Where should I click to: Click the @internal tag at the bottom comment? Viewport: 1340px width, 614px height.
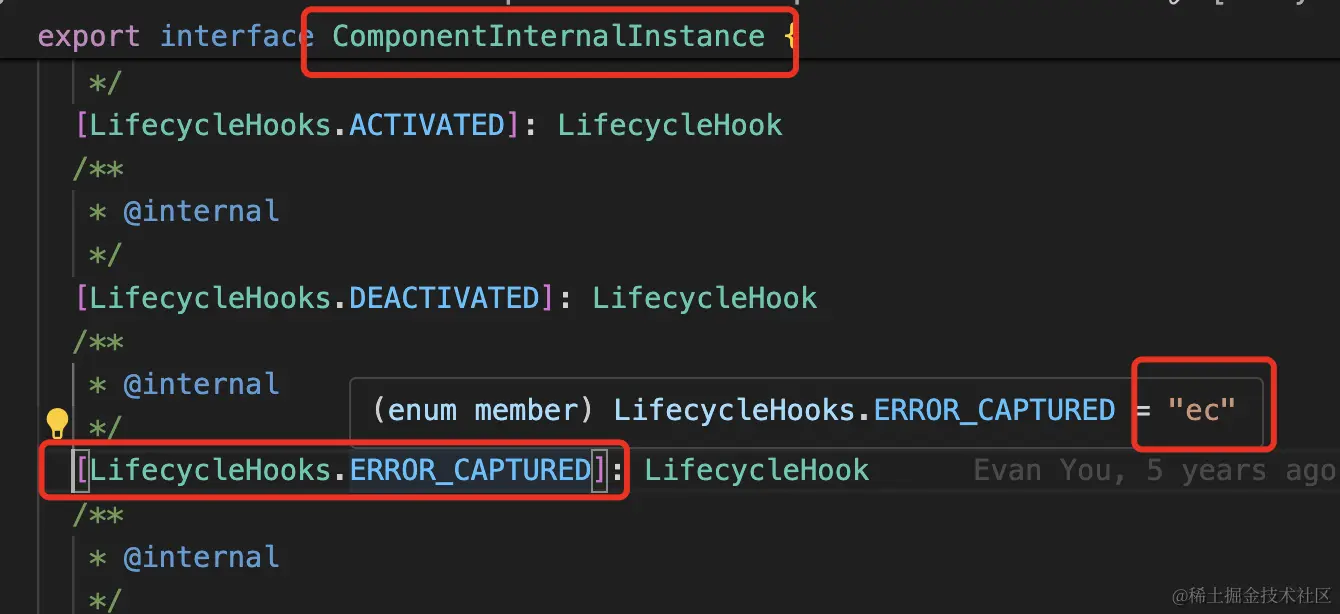tap(201, 557)
